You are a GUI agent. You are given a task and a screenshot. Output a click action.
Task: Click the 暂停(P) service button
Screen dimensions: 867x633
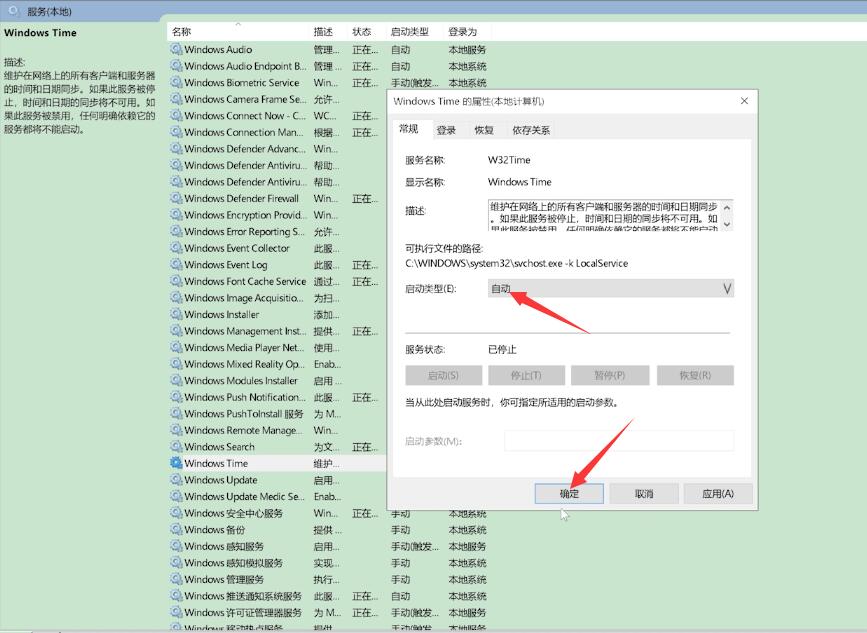(610, 375)
